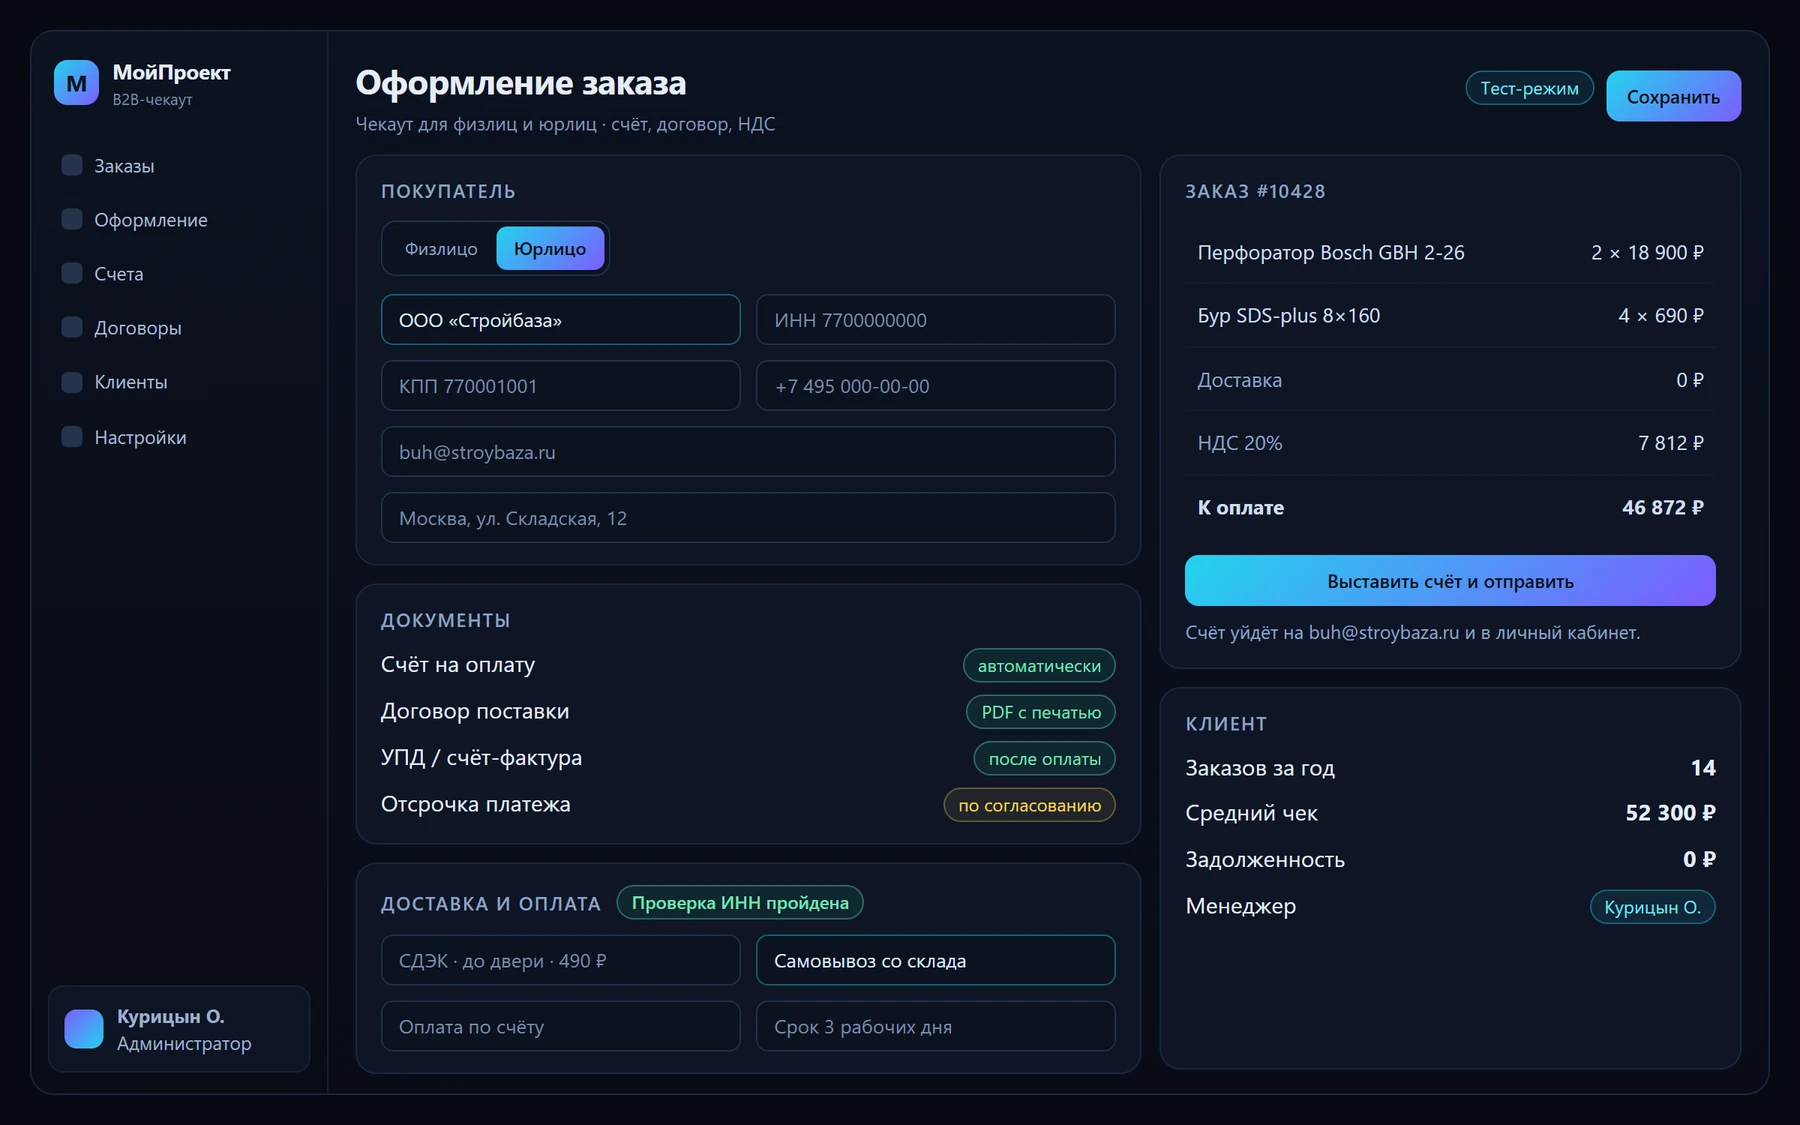Click the НДС 20% row label

[x=1239, y=443]
